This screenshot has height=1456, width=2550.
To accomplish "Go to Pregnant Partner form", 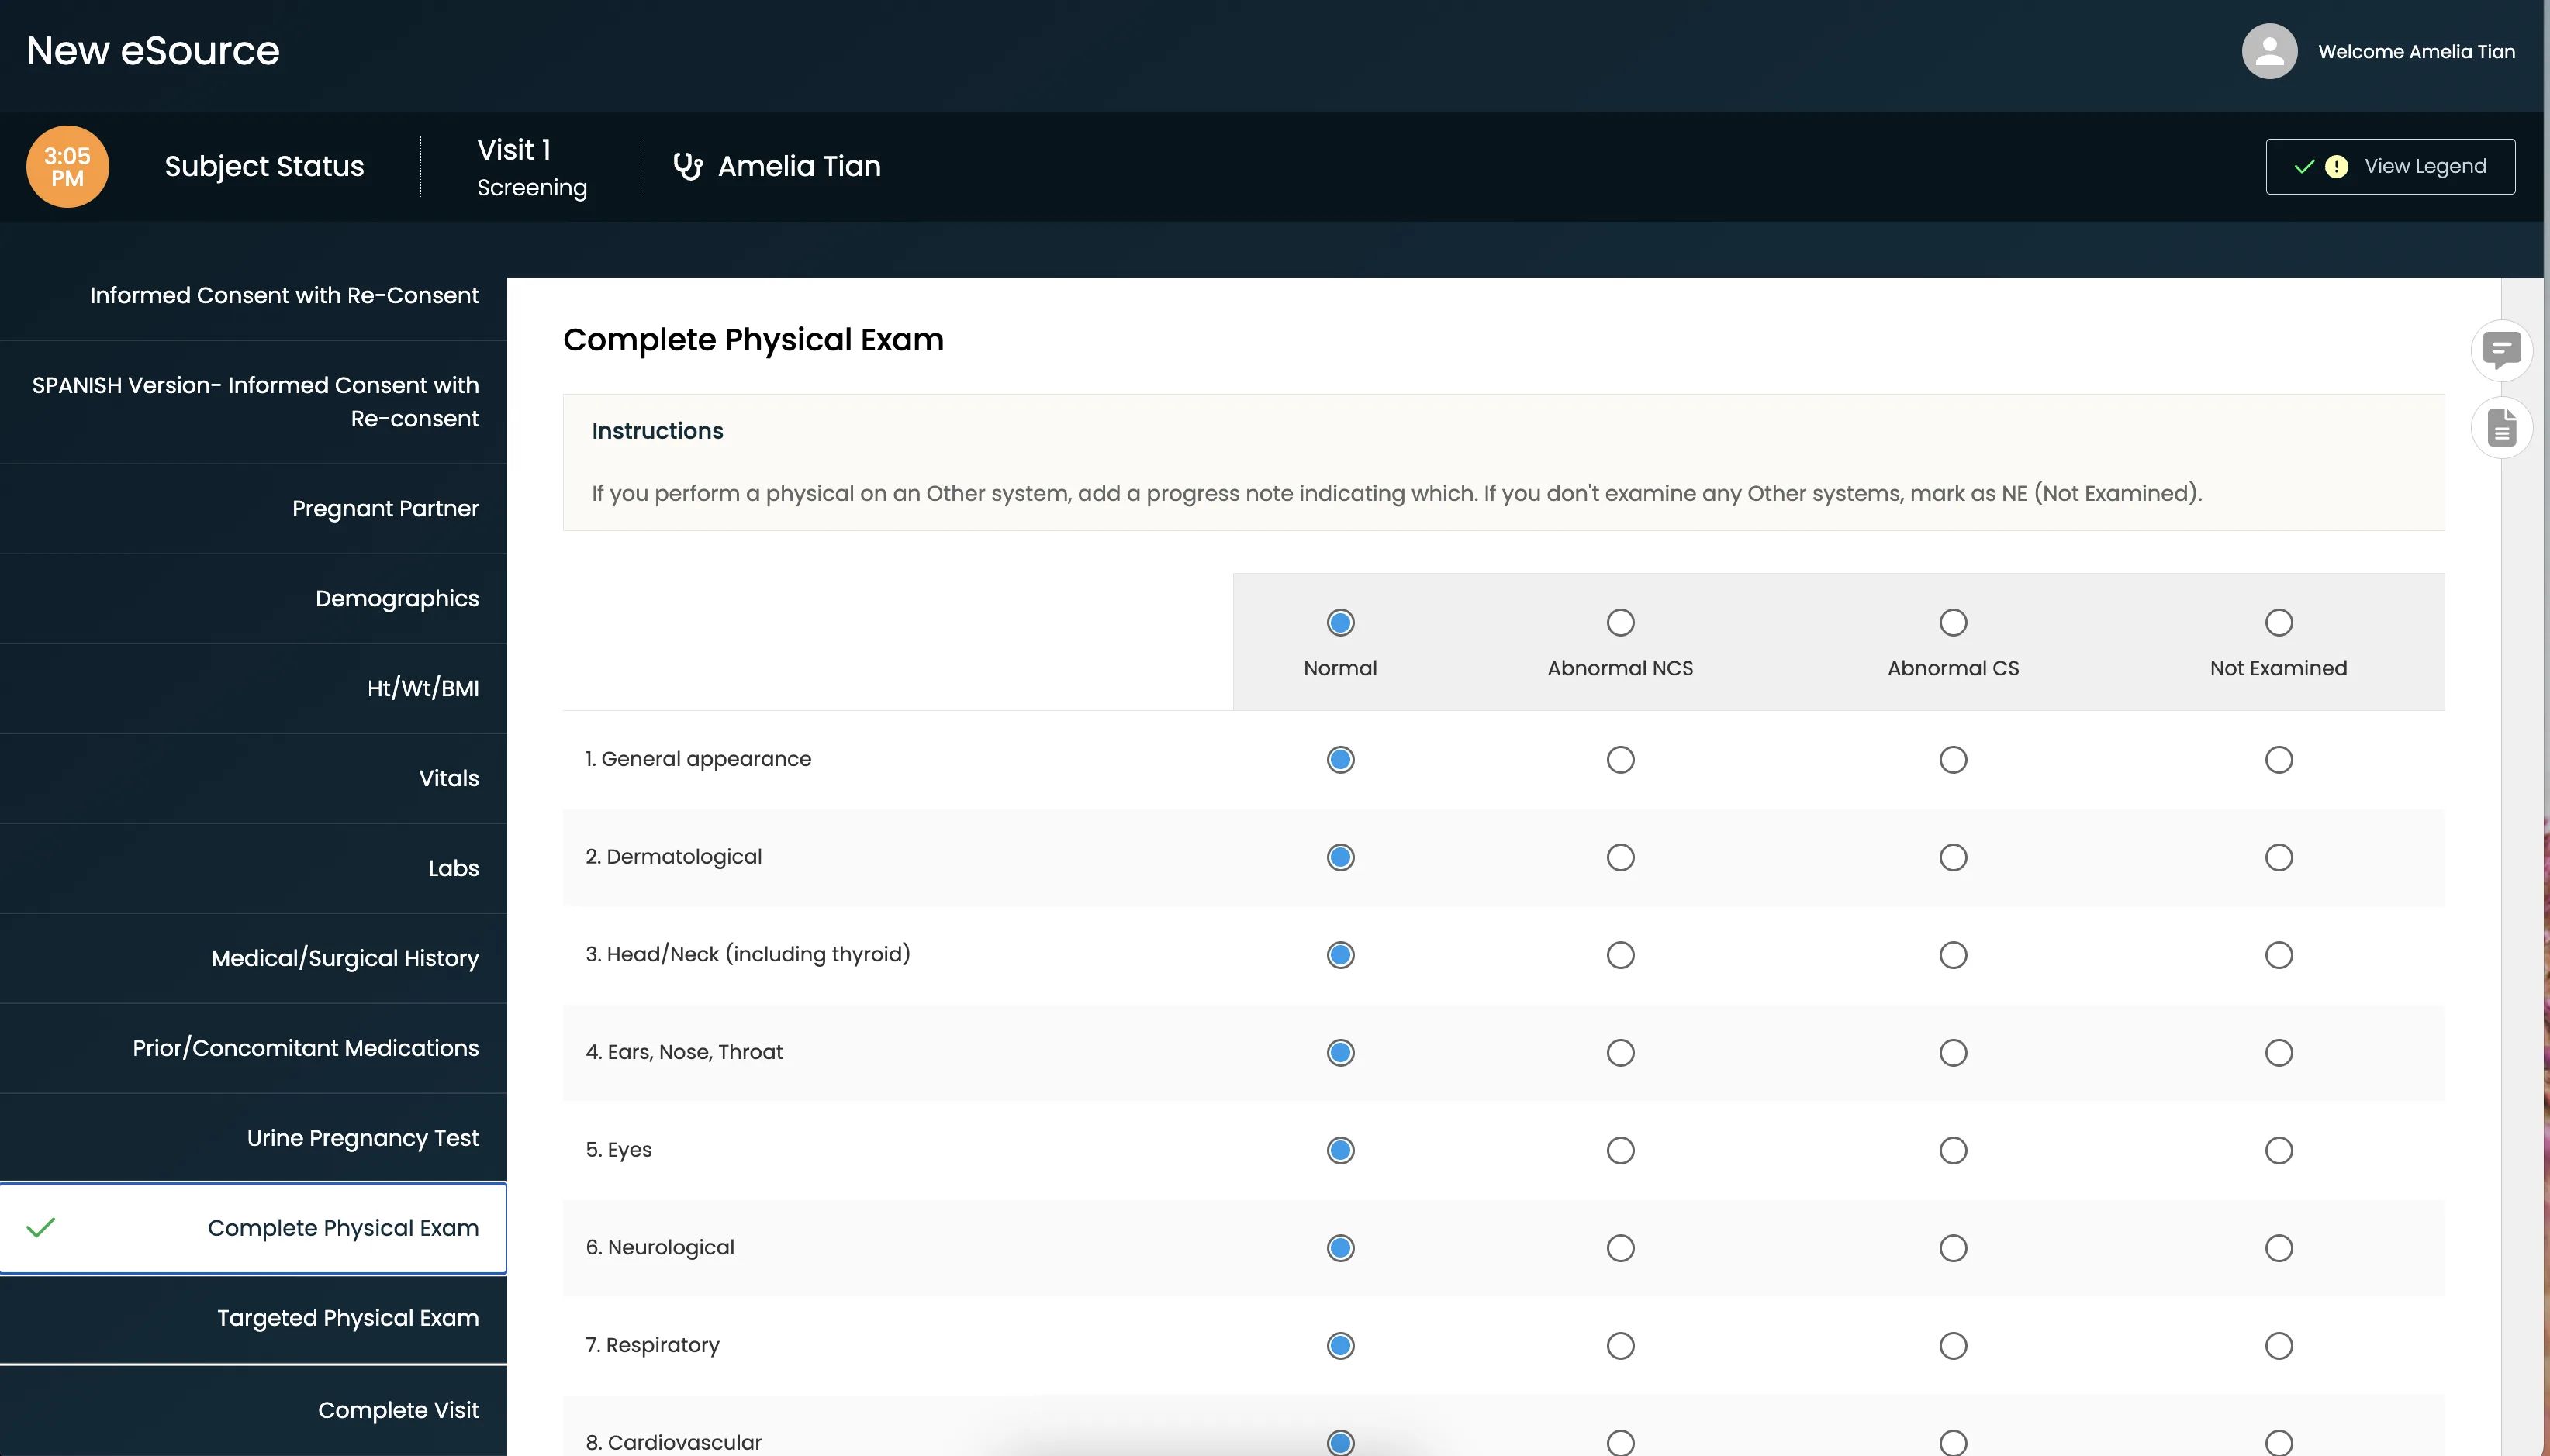I will point(253,508).
